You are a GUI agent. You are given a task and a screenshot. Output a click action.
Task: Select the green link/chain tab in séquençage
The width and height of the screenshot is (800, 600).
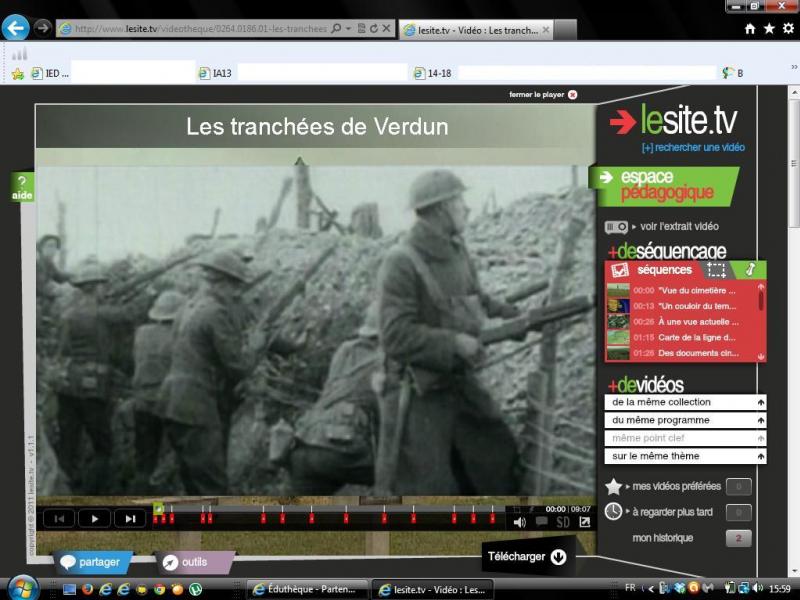[749, 269]
